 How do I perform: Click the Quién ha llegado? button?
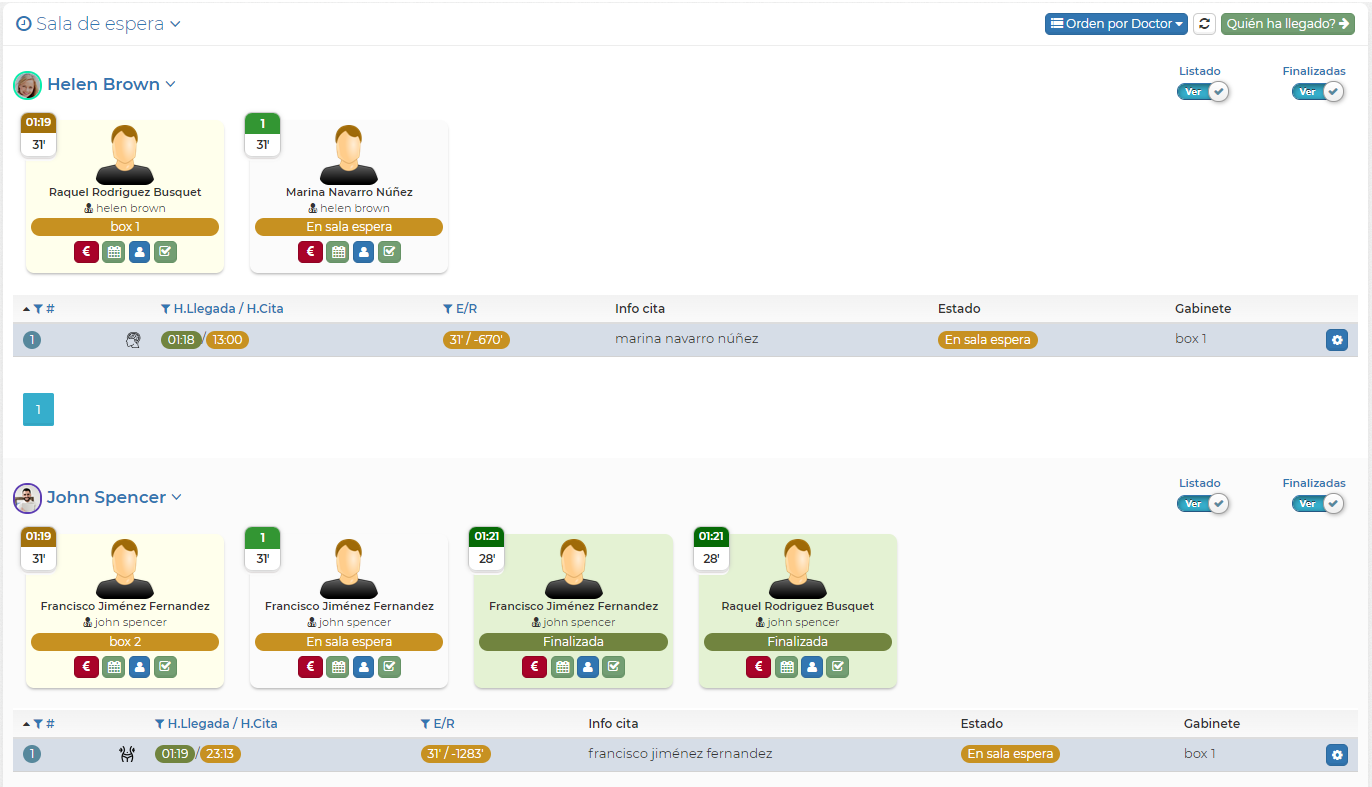[1287, 24]
